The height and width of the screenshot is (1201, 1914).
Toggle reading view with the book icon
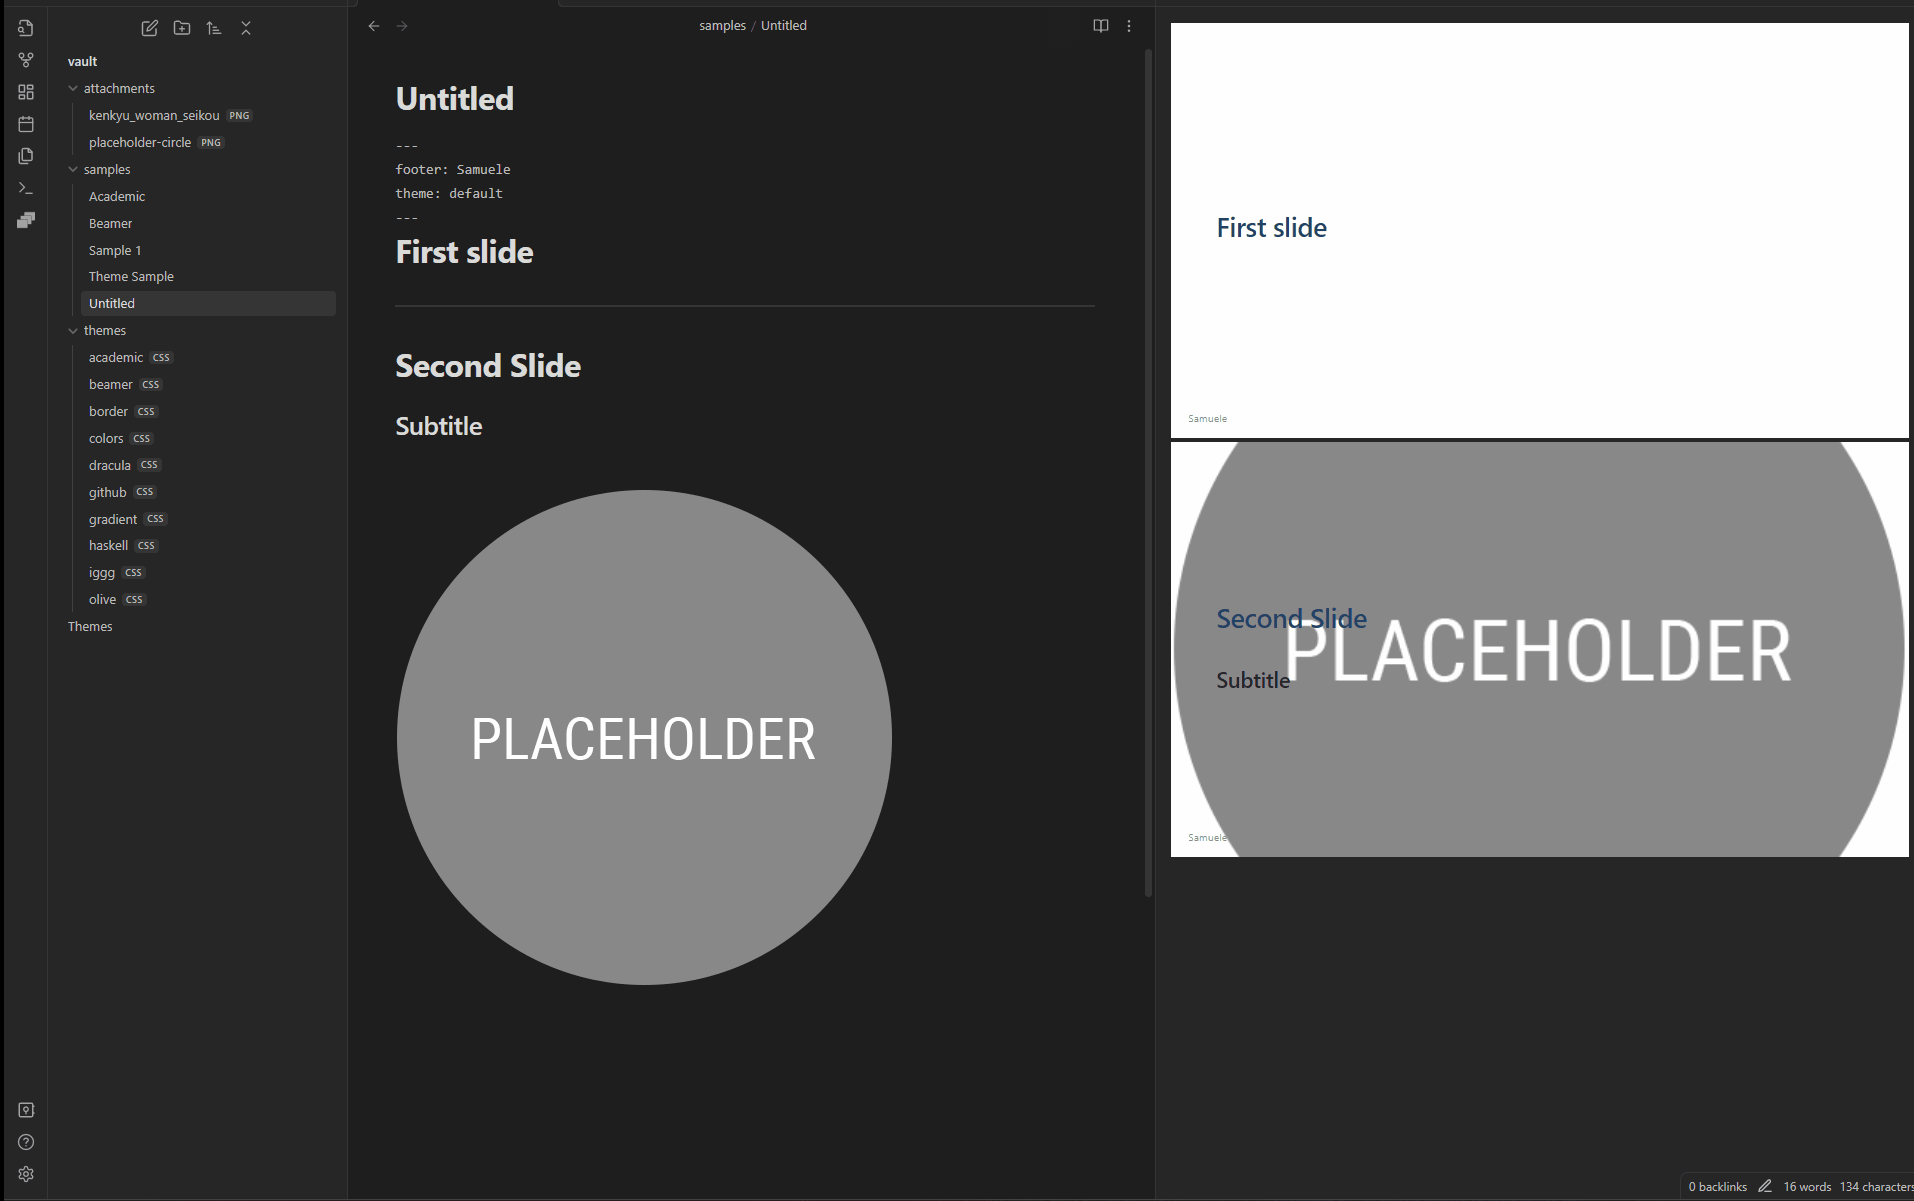click(1101, 26)
